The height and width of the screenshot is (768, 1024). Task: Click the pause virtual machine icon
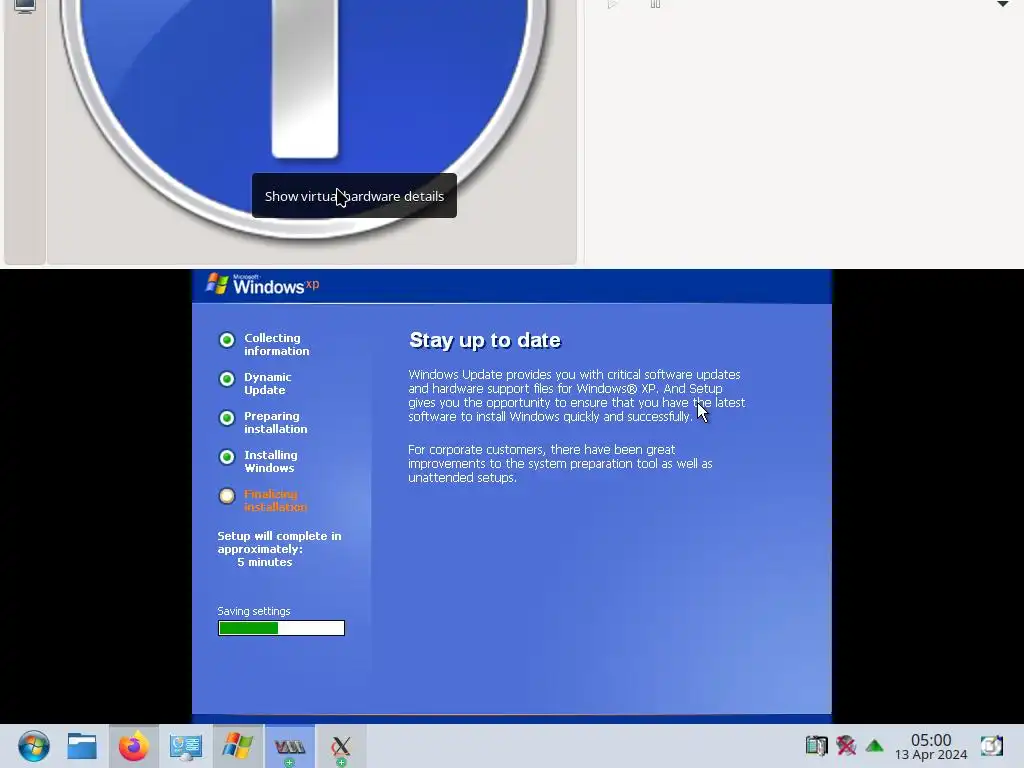point(655,5)
